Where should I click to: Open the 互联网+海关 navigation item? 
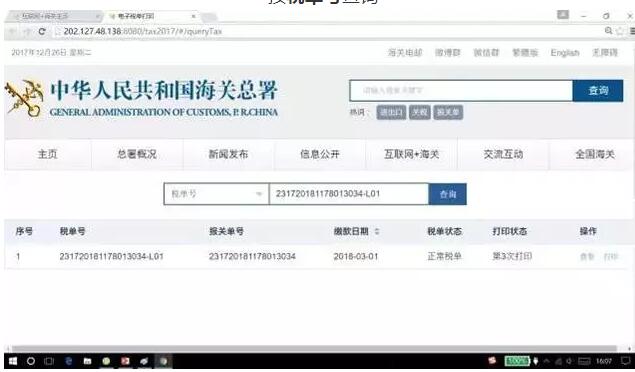pyautogui.click(x=411, y=154)
